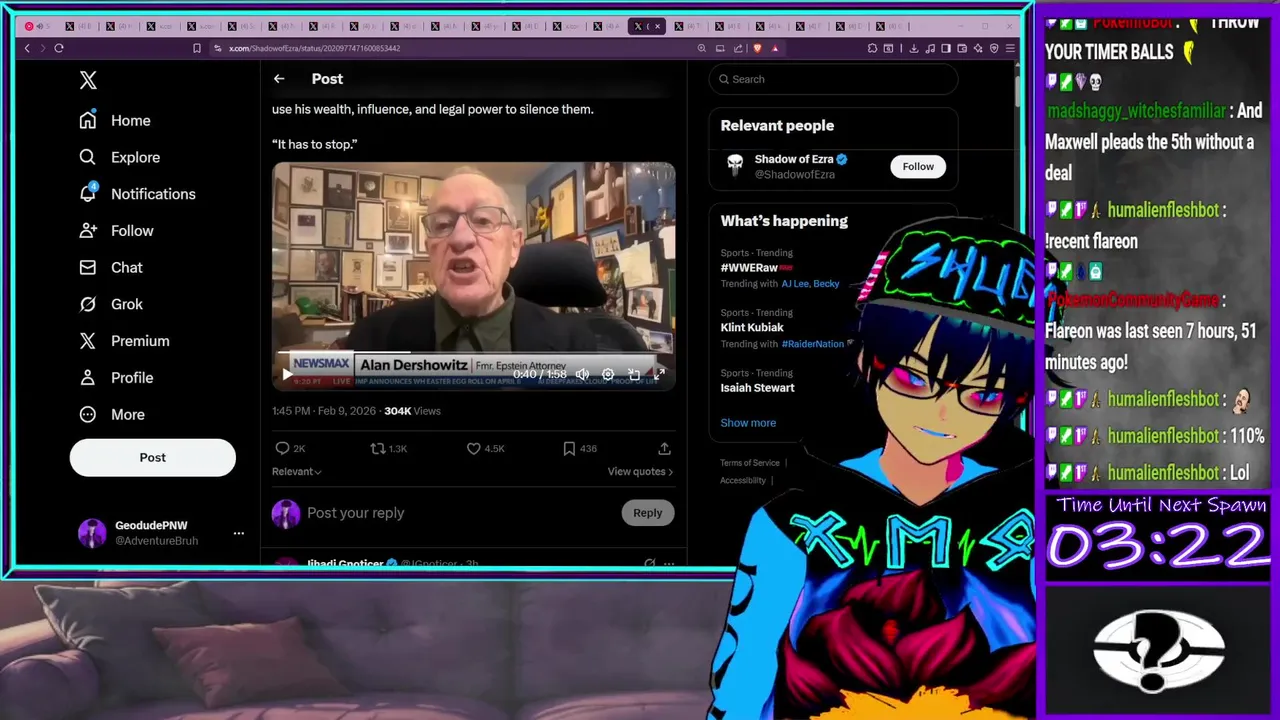Open browser downloads icon
1280x720 pixels.
click(x=913, y=48)
